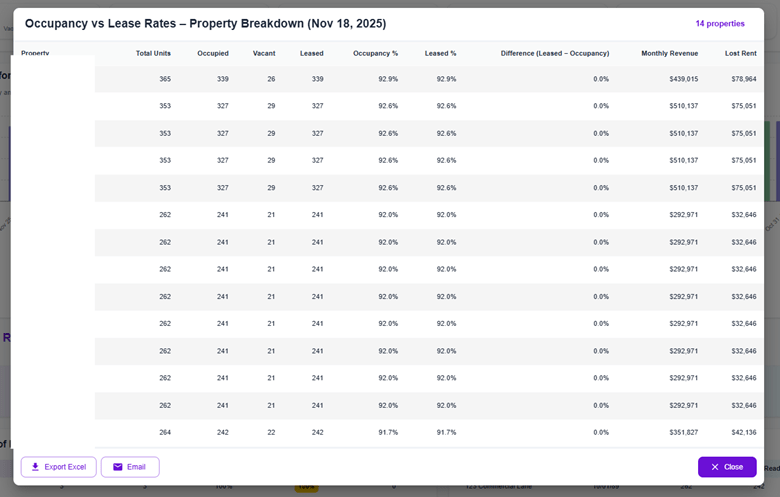Click the $42,136 lost rent cell
Image resolution: width=780 pixels, height=497 pixels.
coord(740,432)
